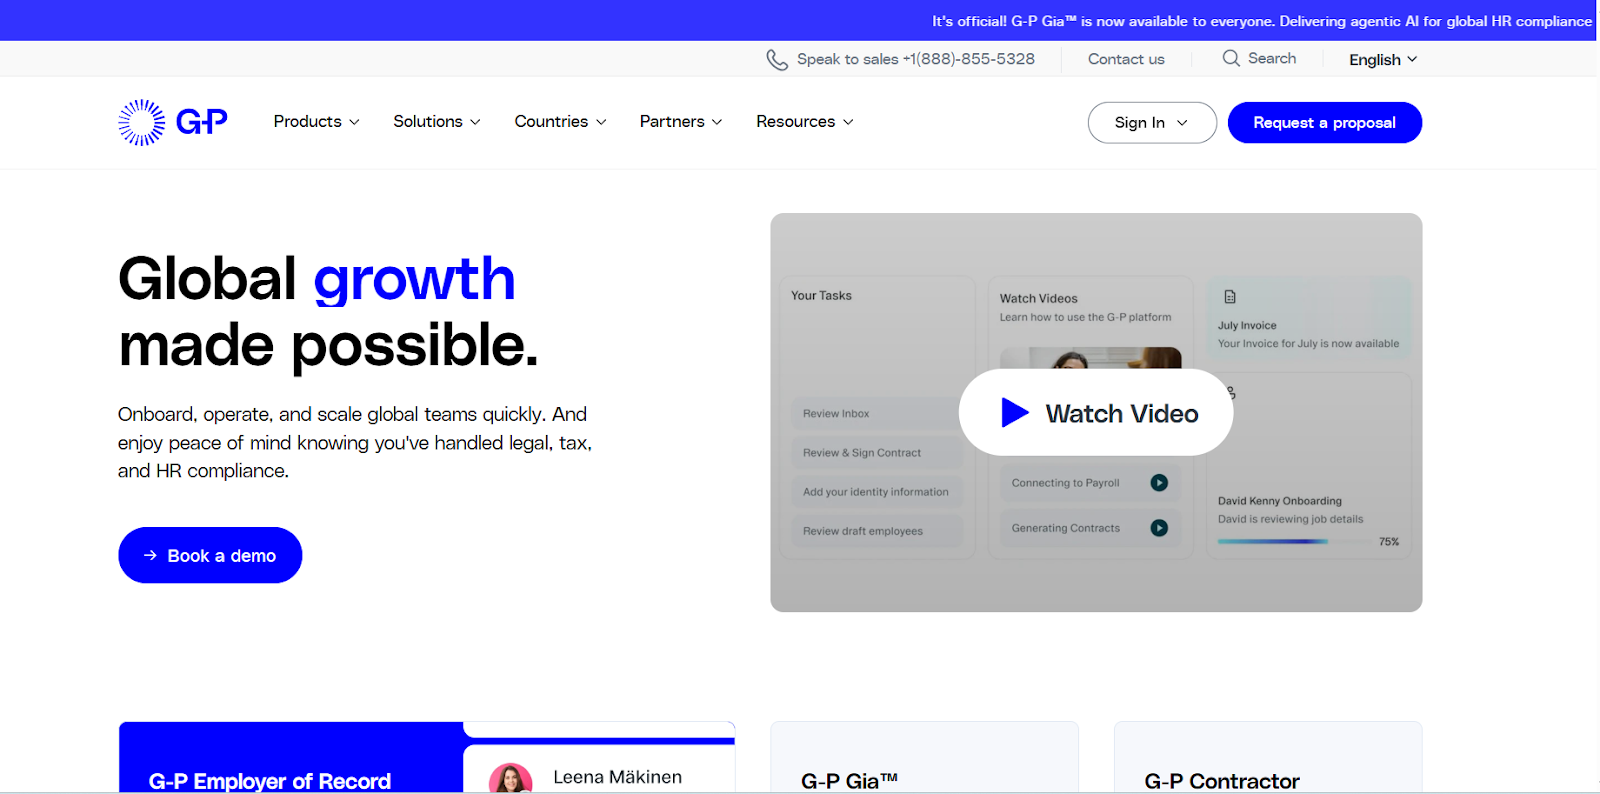1600x794 pixels.
Task: Click the Book a demo button
Action: (210, 555)
